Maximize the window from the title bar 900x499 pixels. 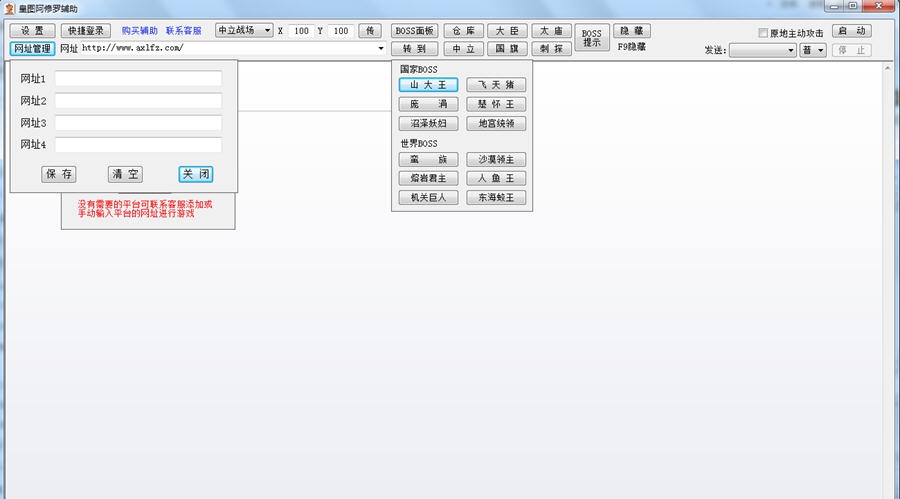coord(852,6)
